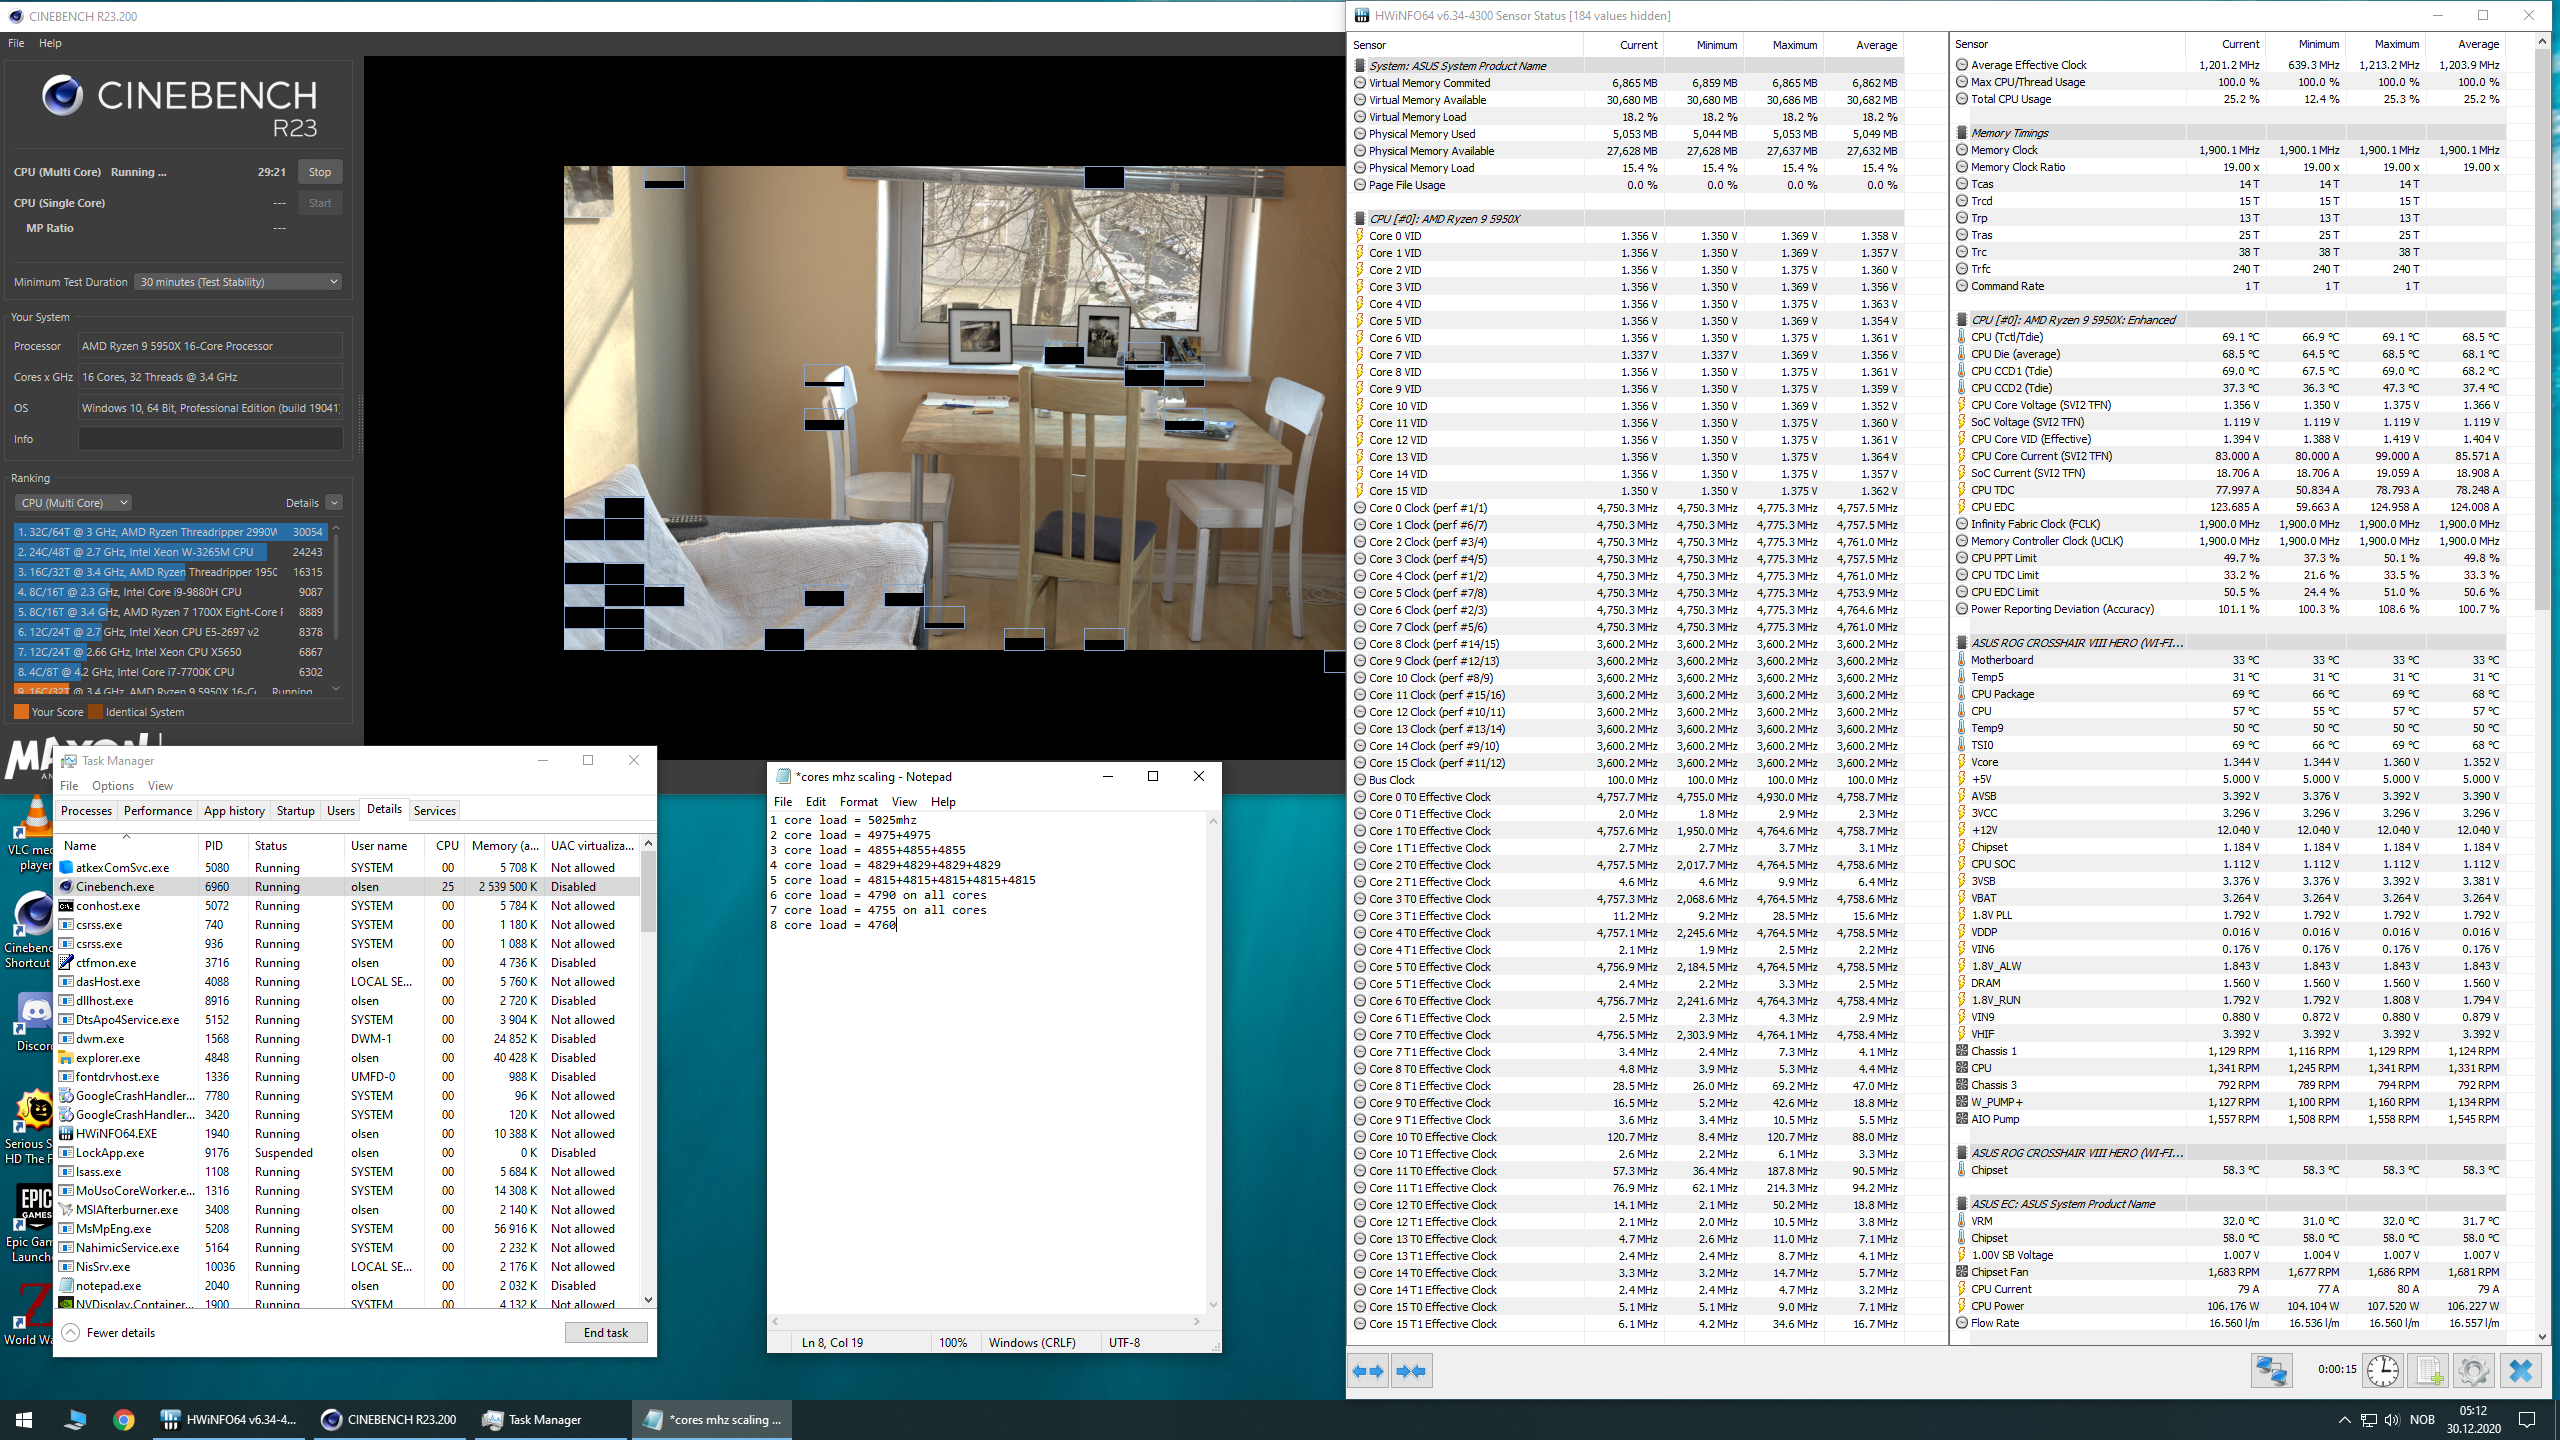Switch to Startup tab in Task Manager
This screenshot has height=1440, width=2560.
pyautogui.click(x=295, y=810)
